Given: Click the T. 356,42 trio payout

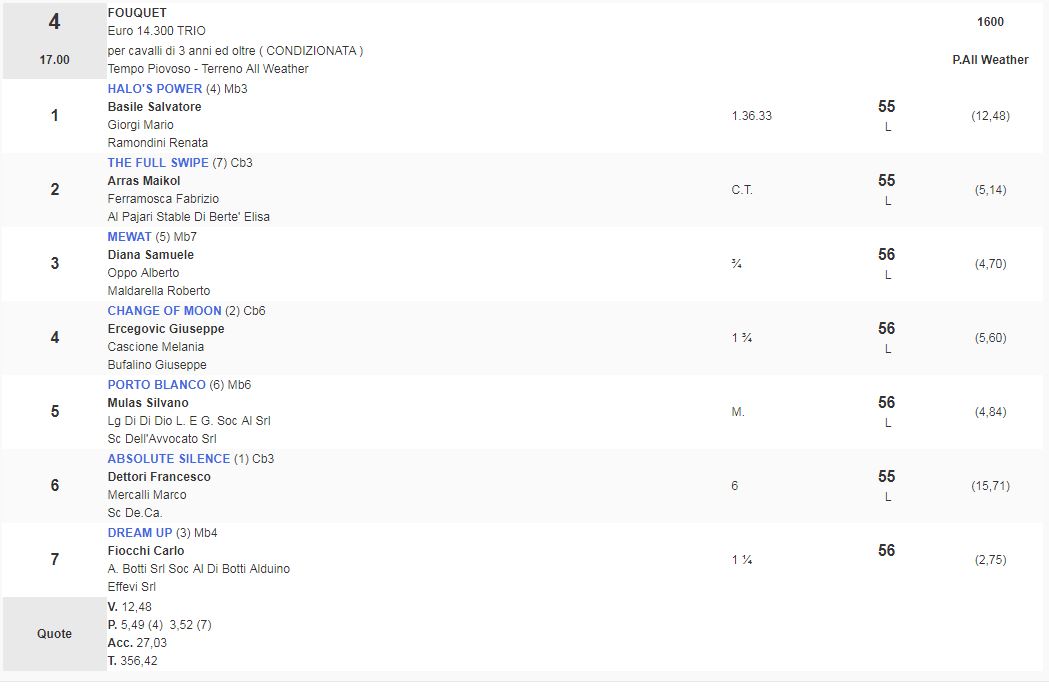Looking at the screenshot, I should (x=132, y=661).
